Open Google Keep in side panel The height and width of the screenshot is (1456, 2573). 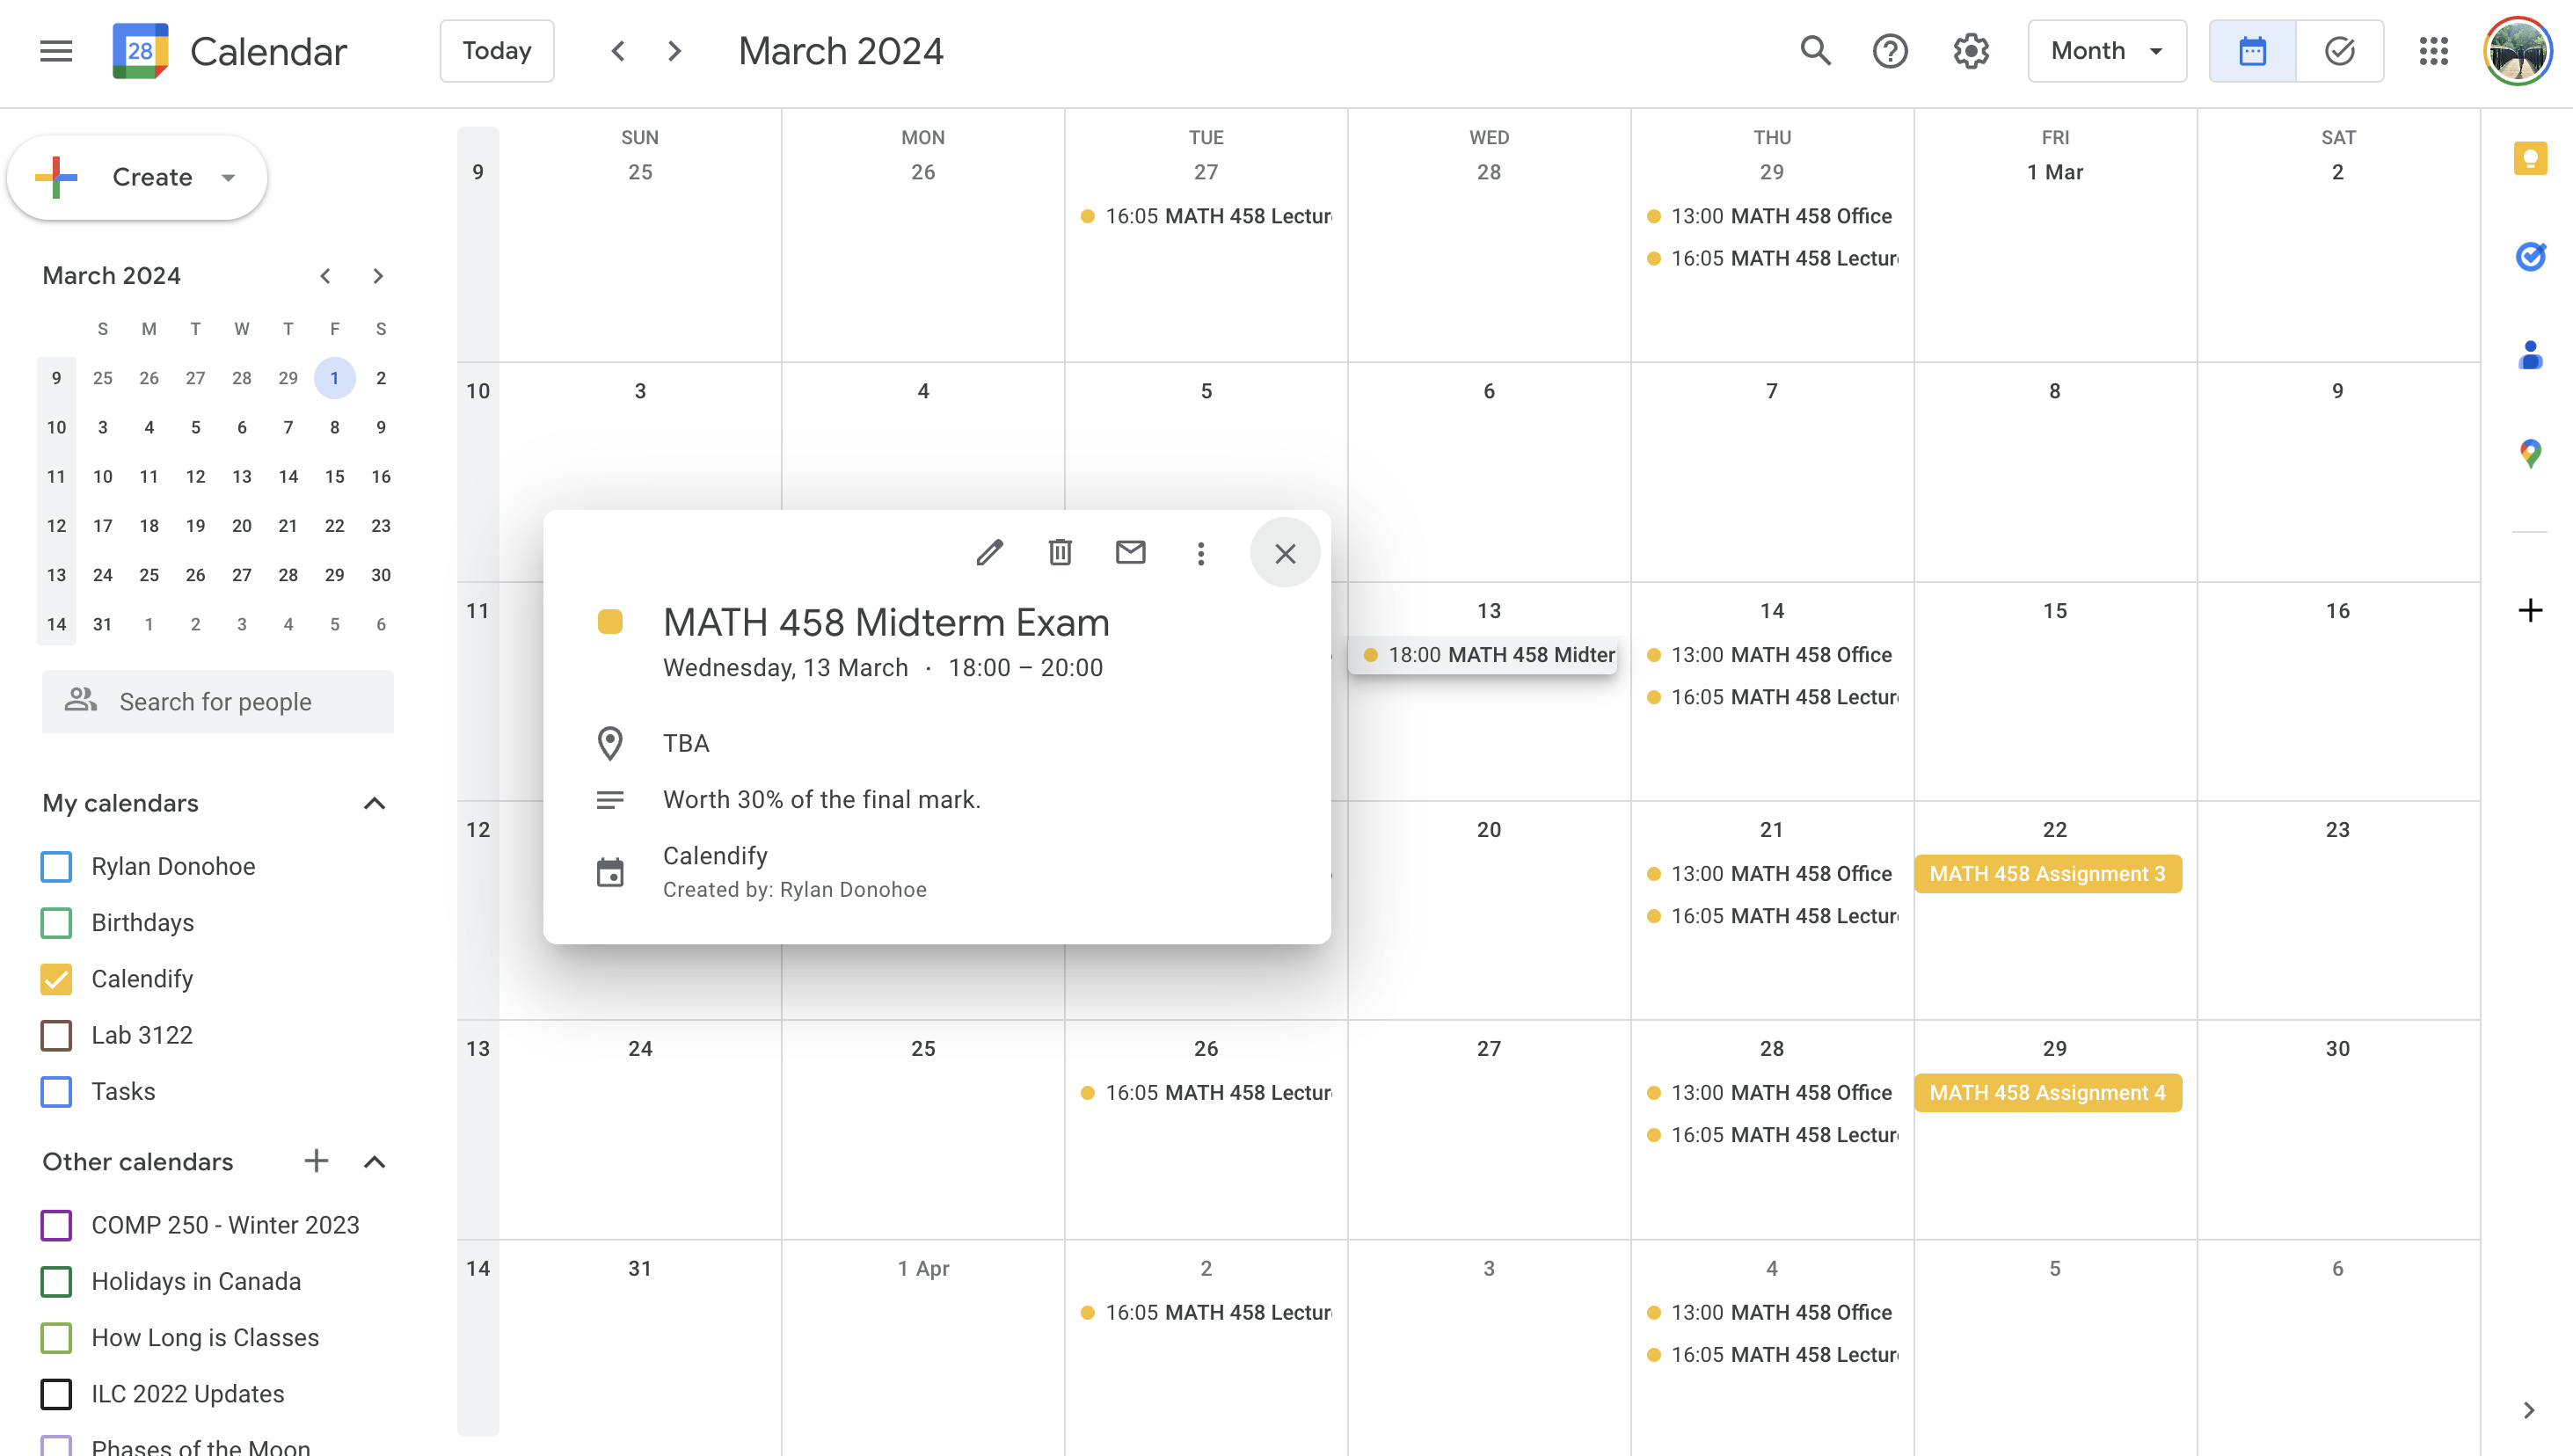pyautogui.click(x=2530, y=158)
